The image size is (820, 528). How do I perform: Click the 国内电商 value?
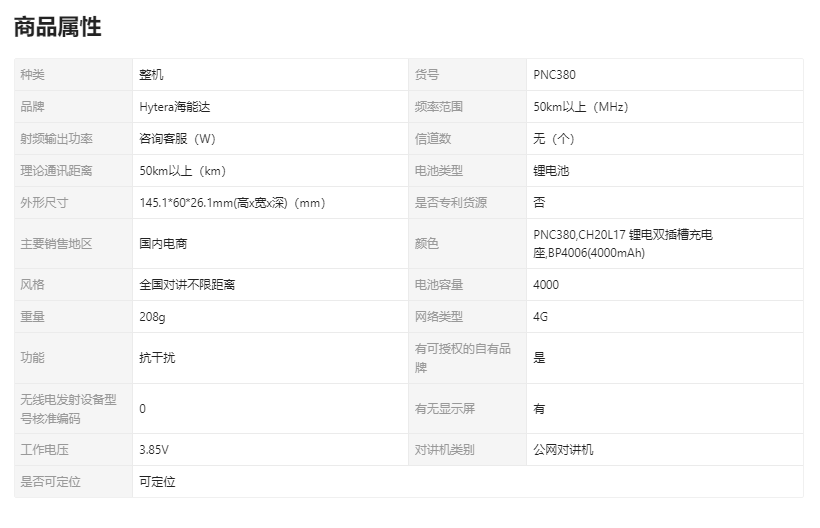pos(163,244)
